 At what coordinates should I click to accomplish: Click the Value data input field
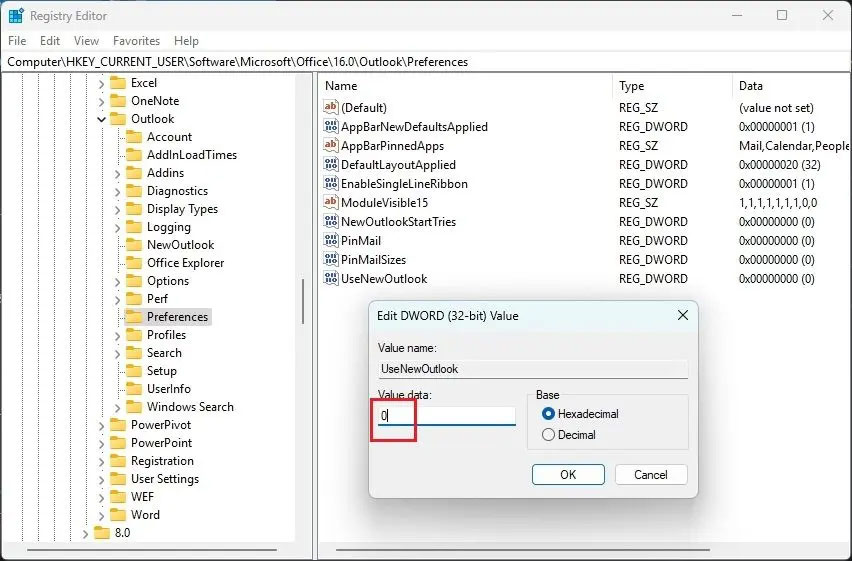point(447,416)
